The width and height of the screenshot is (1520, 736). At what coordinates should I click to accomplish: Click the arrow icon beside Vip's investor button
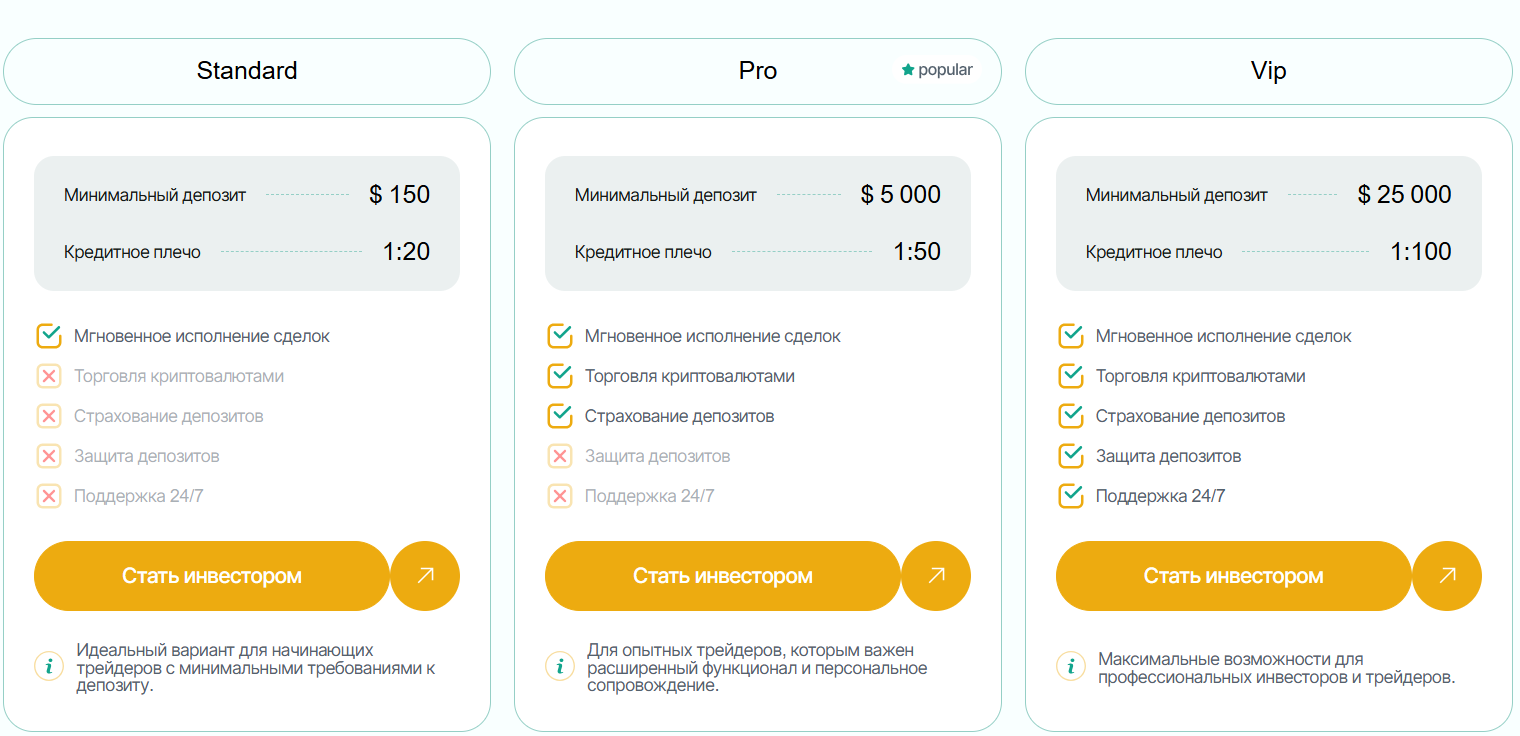pos(1447,575)
